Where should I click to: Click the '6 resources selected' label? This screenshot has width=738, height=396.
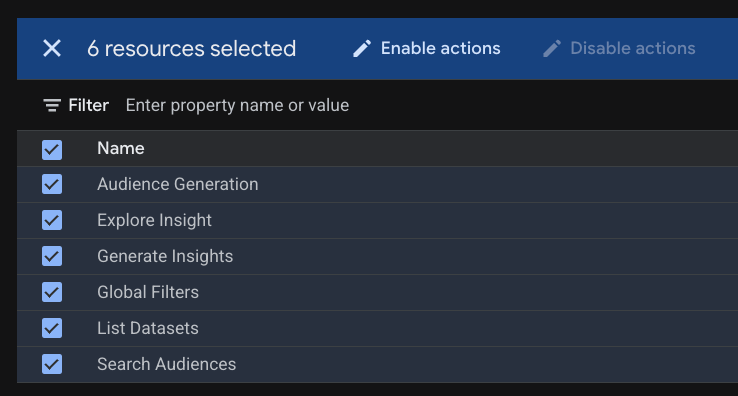tap(192, 48)
